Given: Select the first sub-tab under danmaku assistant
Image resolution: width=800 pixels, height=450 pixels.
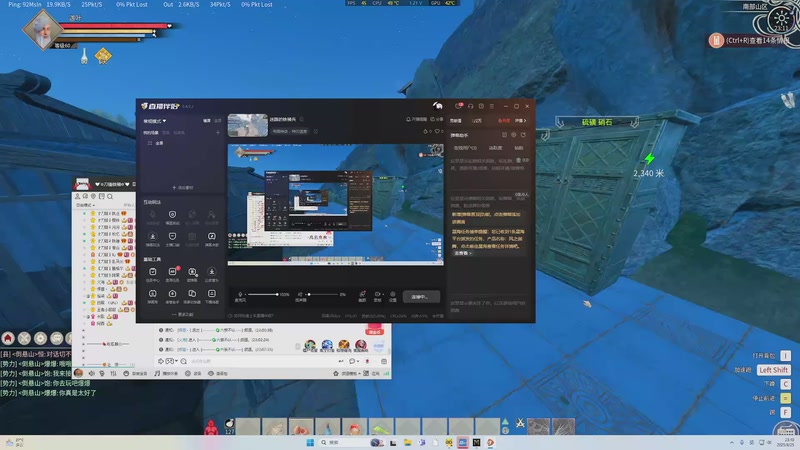Looking at the screenshot, I should 465,148.
